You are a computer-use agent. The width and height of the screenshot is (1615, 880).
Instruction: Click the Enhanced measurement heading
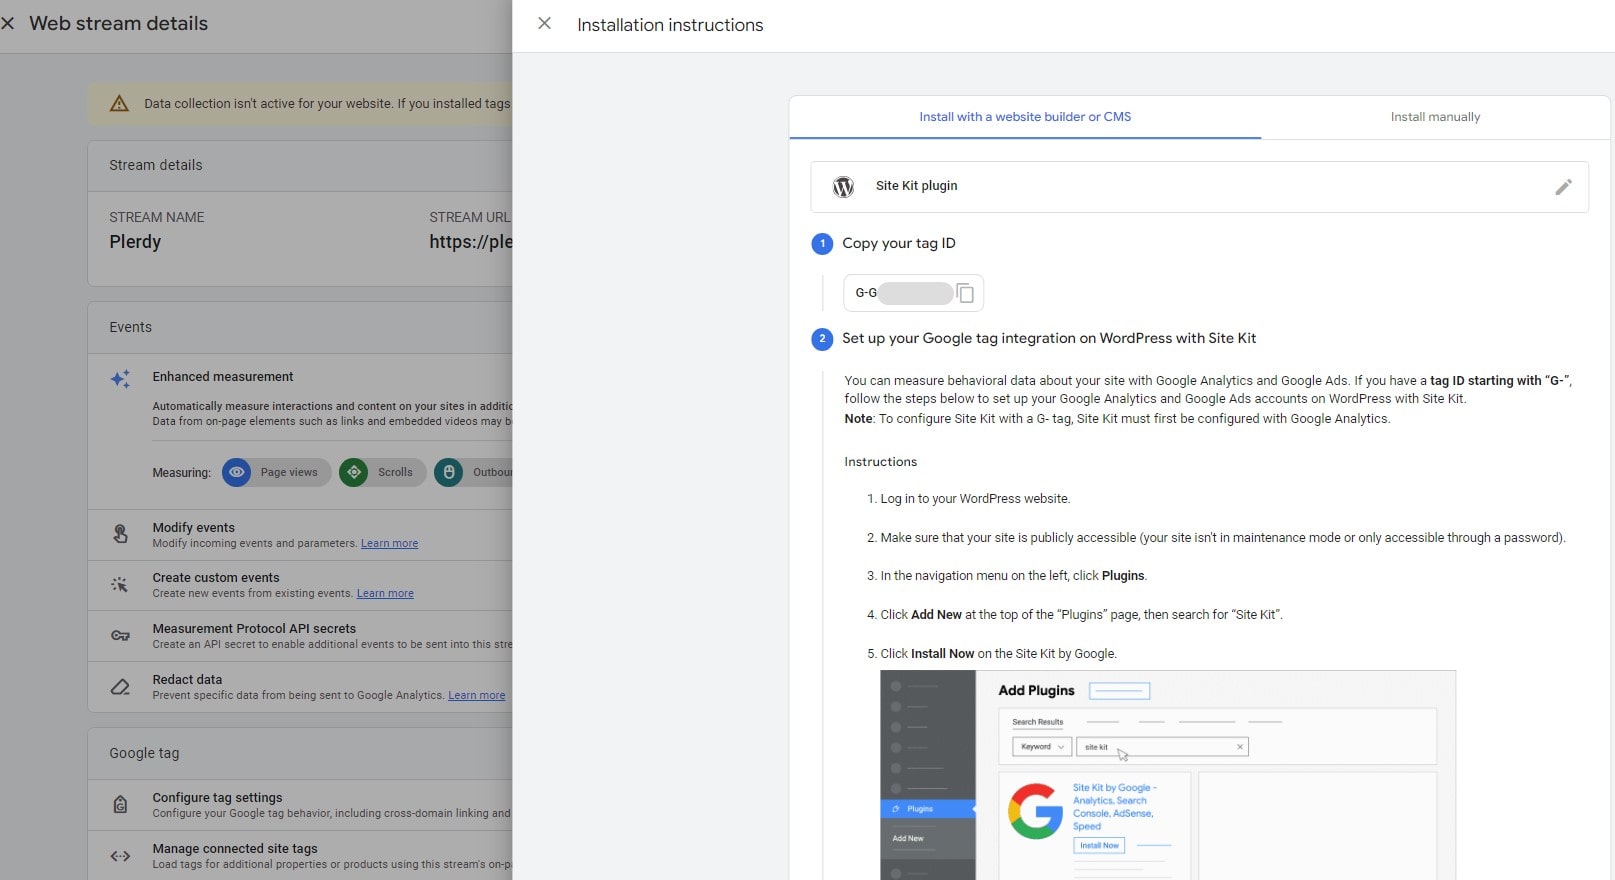pos(223,377)
